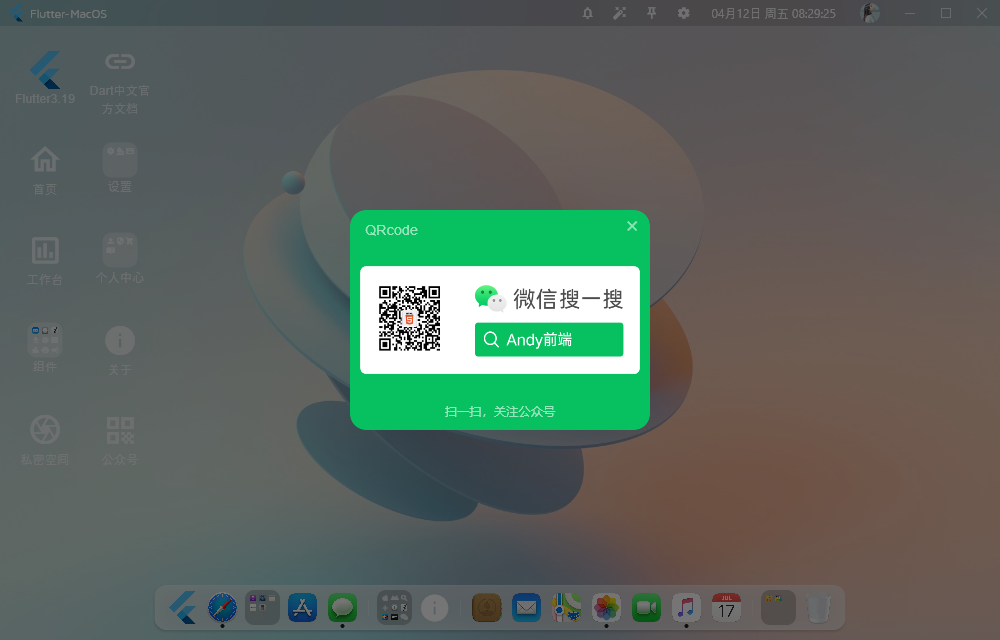Open the 首页 home icon
The height and width of the screenshot is (640, 1000).
[x=45, y=159]
